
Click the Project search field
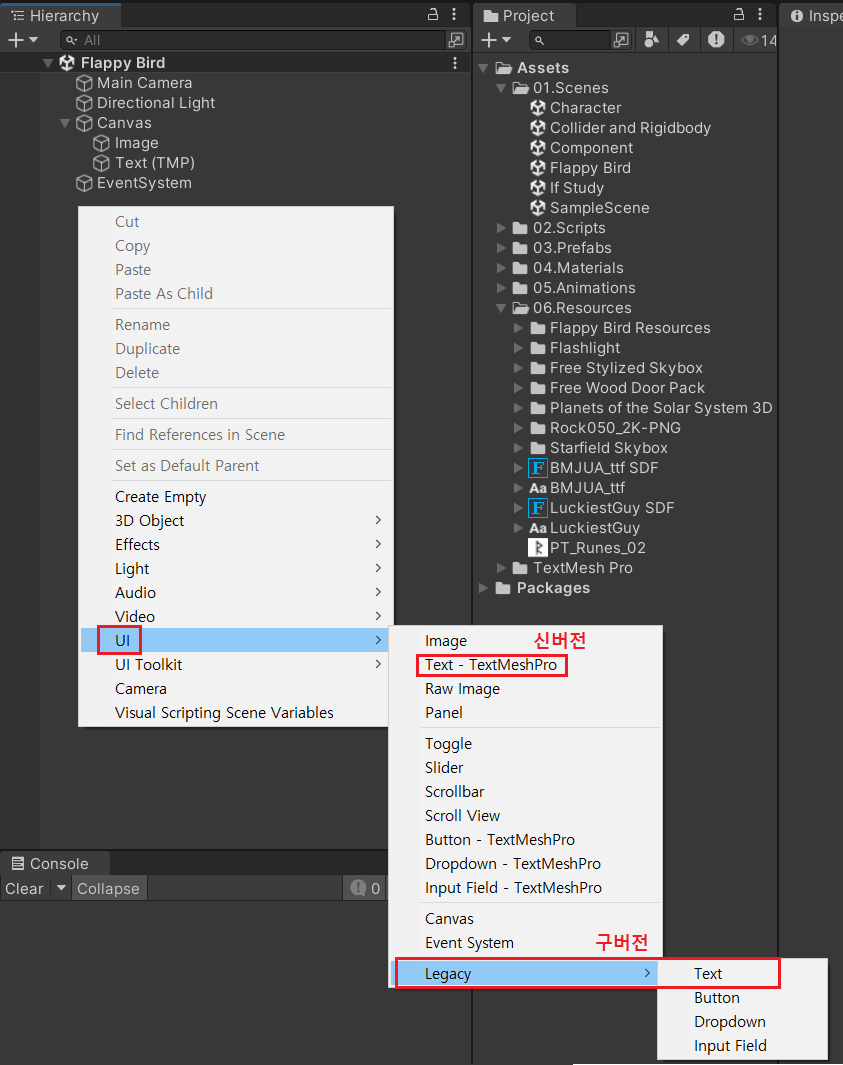tap(571, 40)
